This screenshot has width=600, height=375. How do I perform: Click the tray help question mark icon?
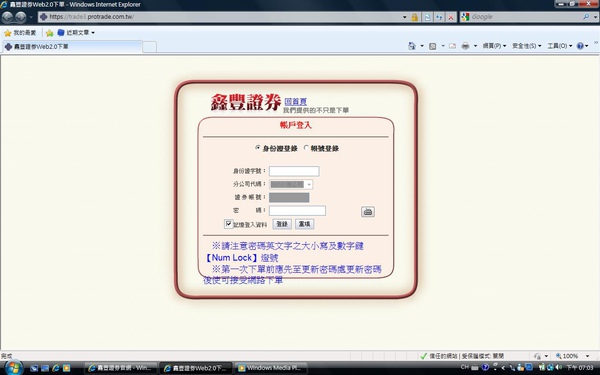tap(485, 367)
